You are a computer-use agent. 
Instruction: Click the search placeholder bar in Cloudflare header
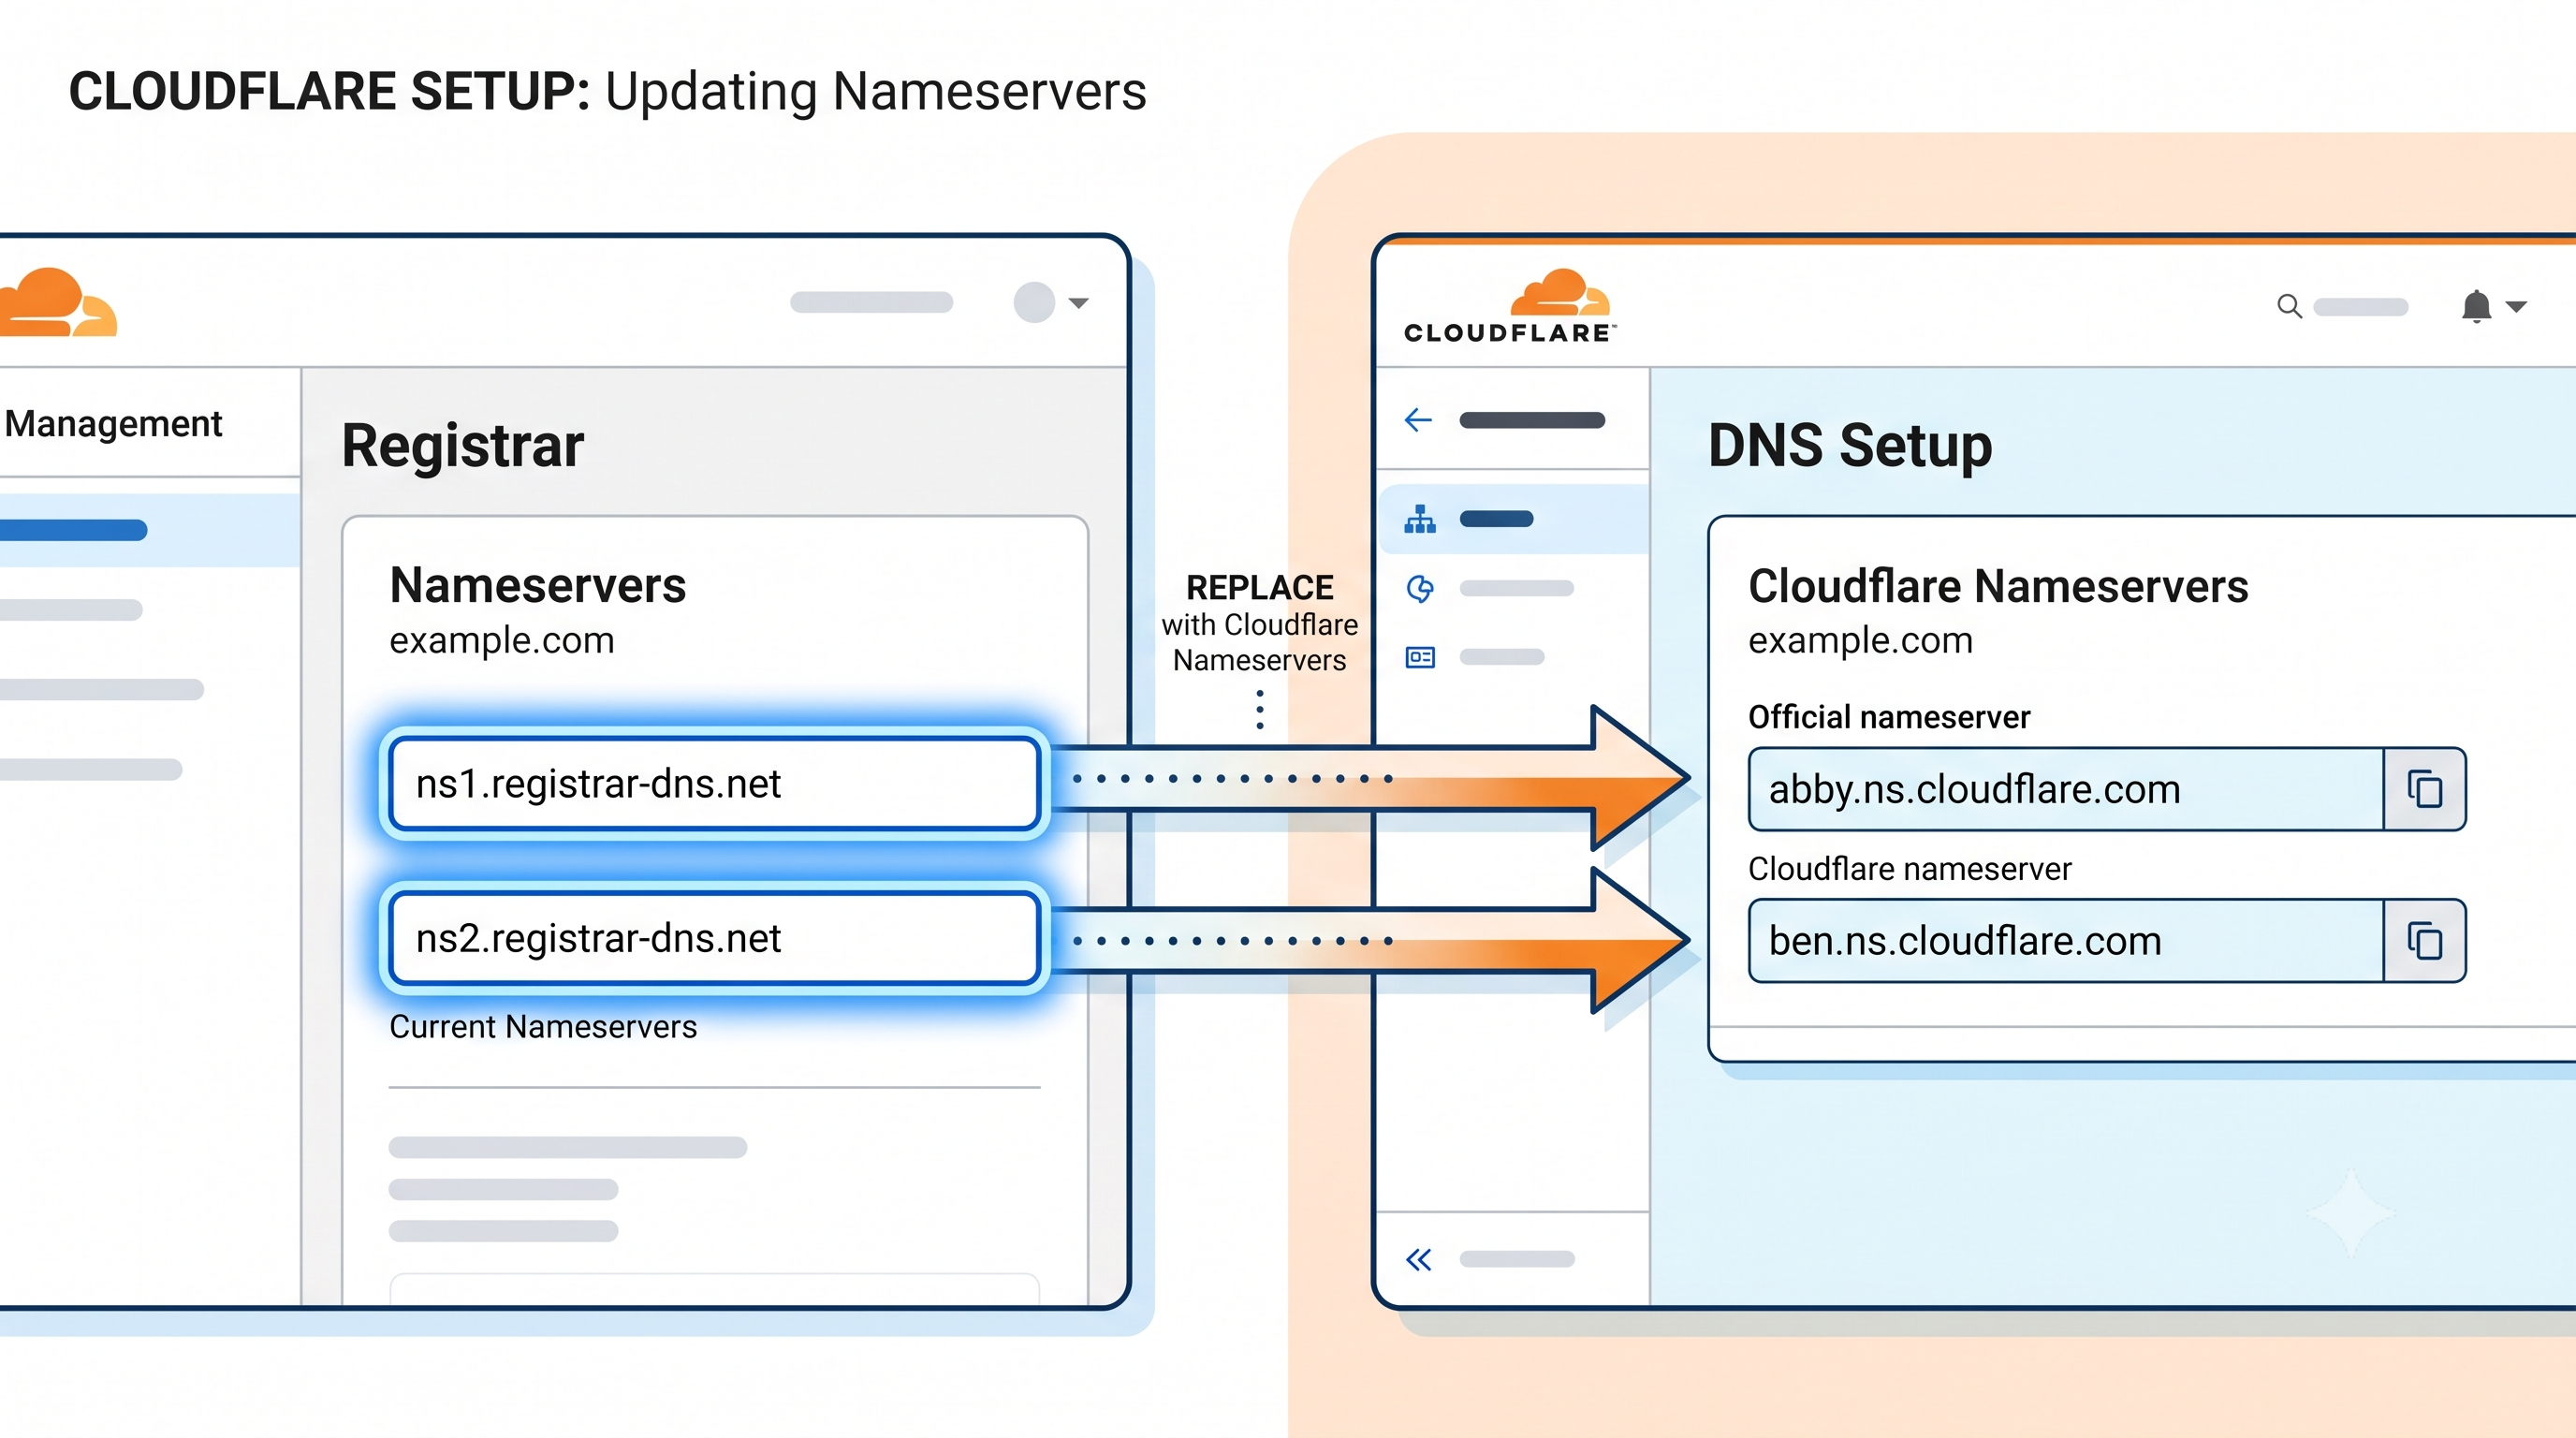click(x=2360, y=306)
